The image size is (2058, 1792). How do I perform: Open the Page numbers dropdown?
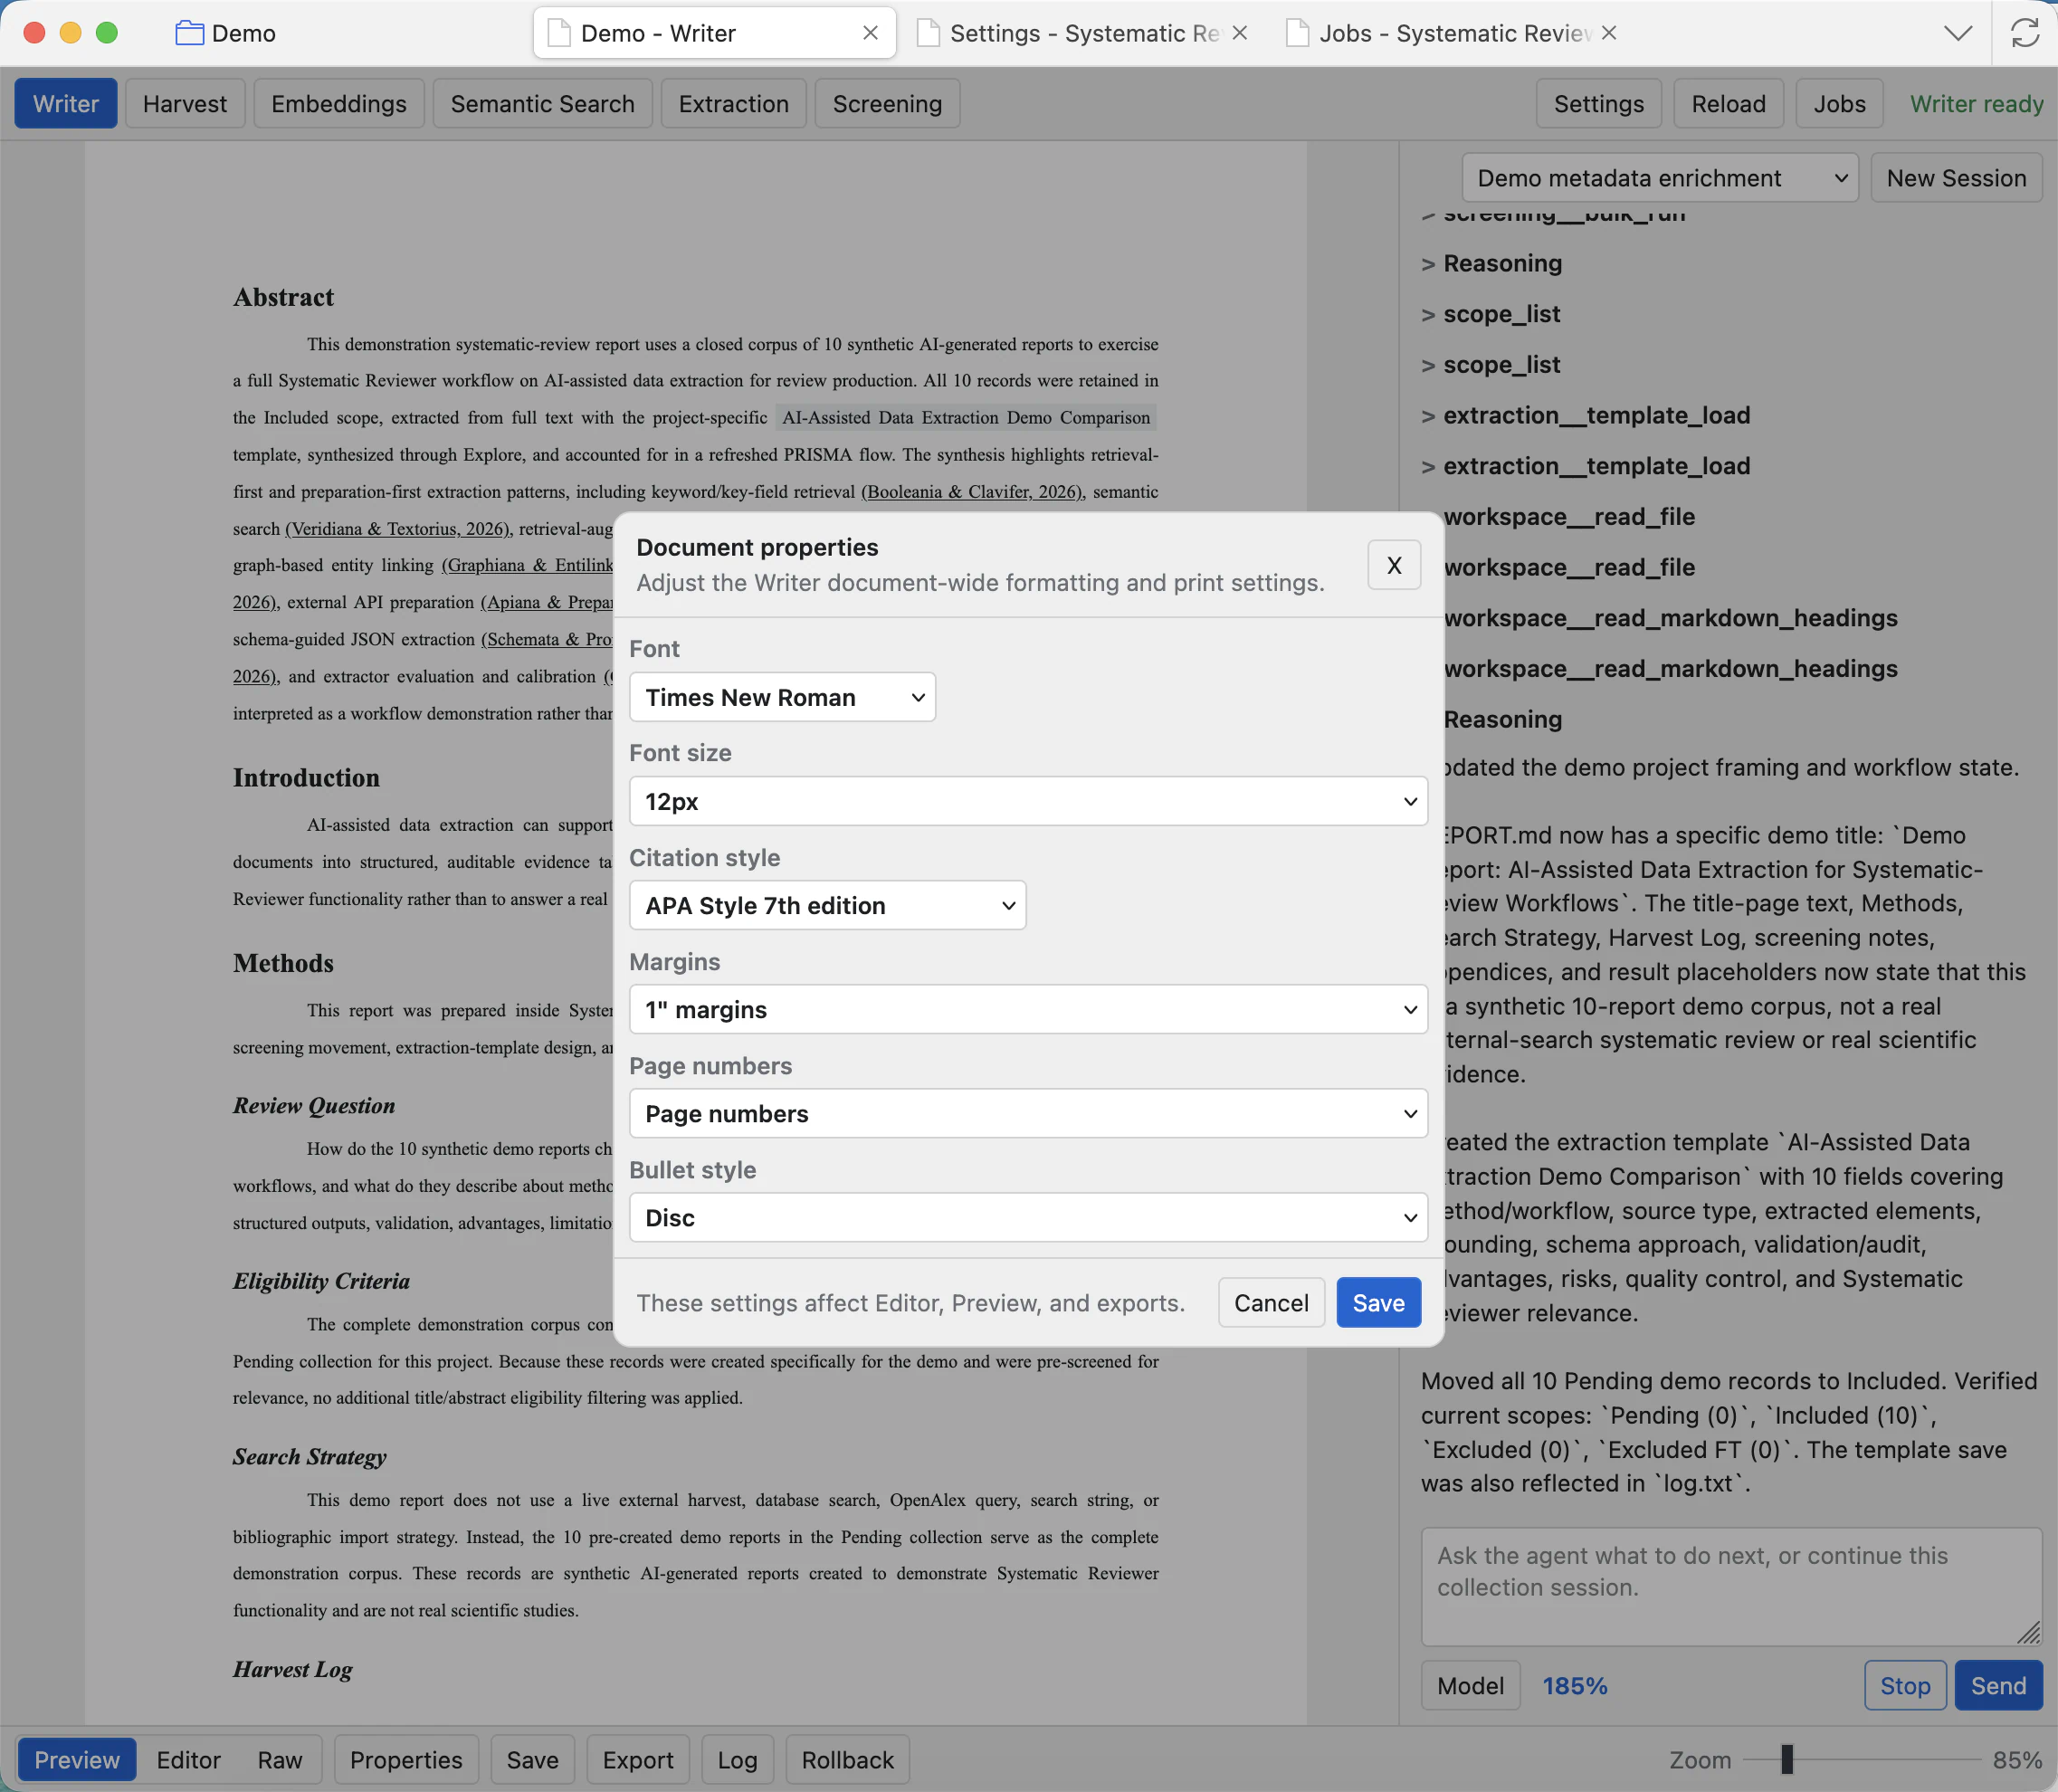[1028, 1113]
